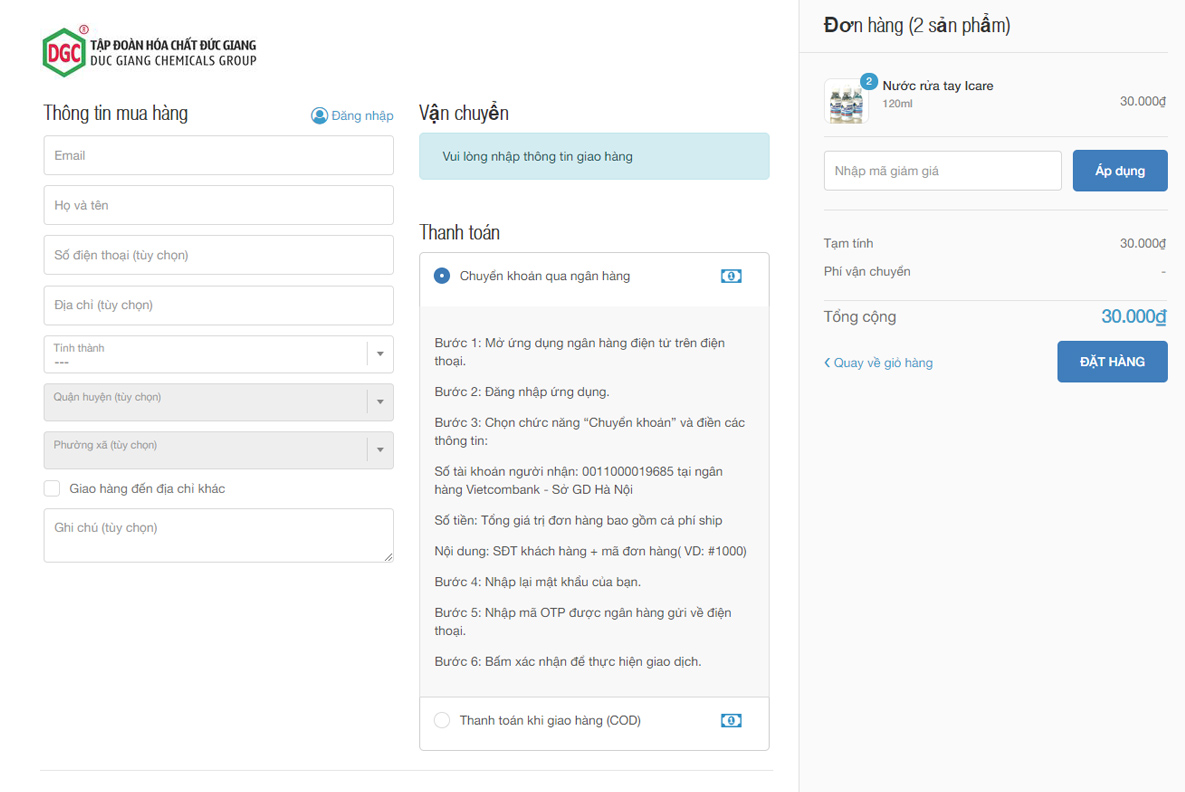Focus the Email input field
This screenshot has width=1185, height=792.
[218, 156]
